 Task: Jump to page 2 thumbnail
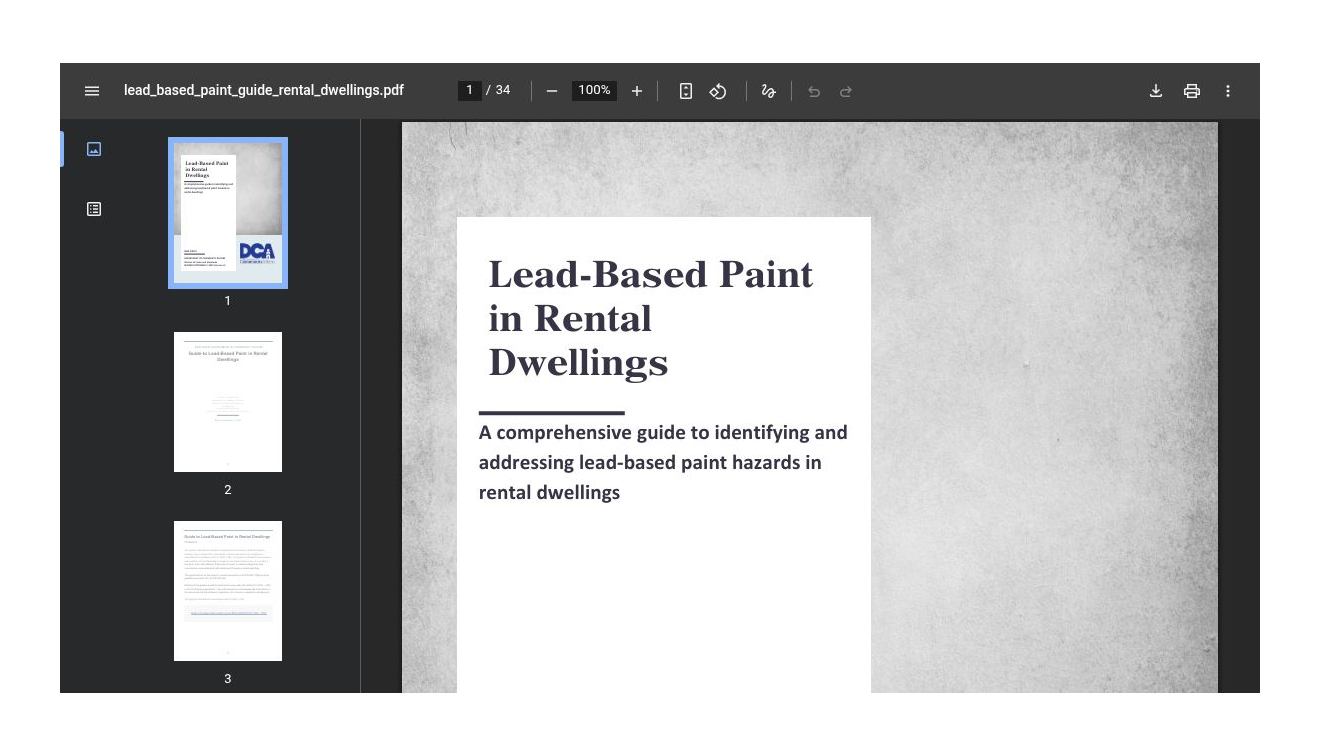point(228,402)
